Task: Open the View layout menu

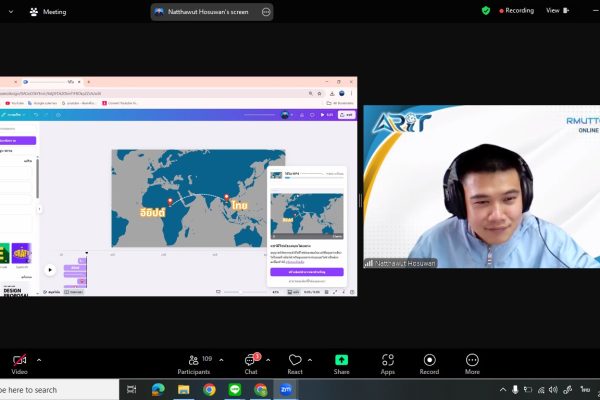Action: click(558, 11)
